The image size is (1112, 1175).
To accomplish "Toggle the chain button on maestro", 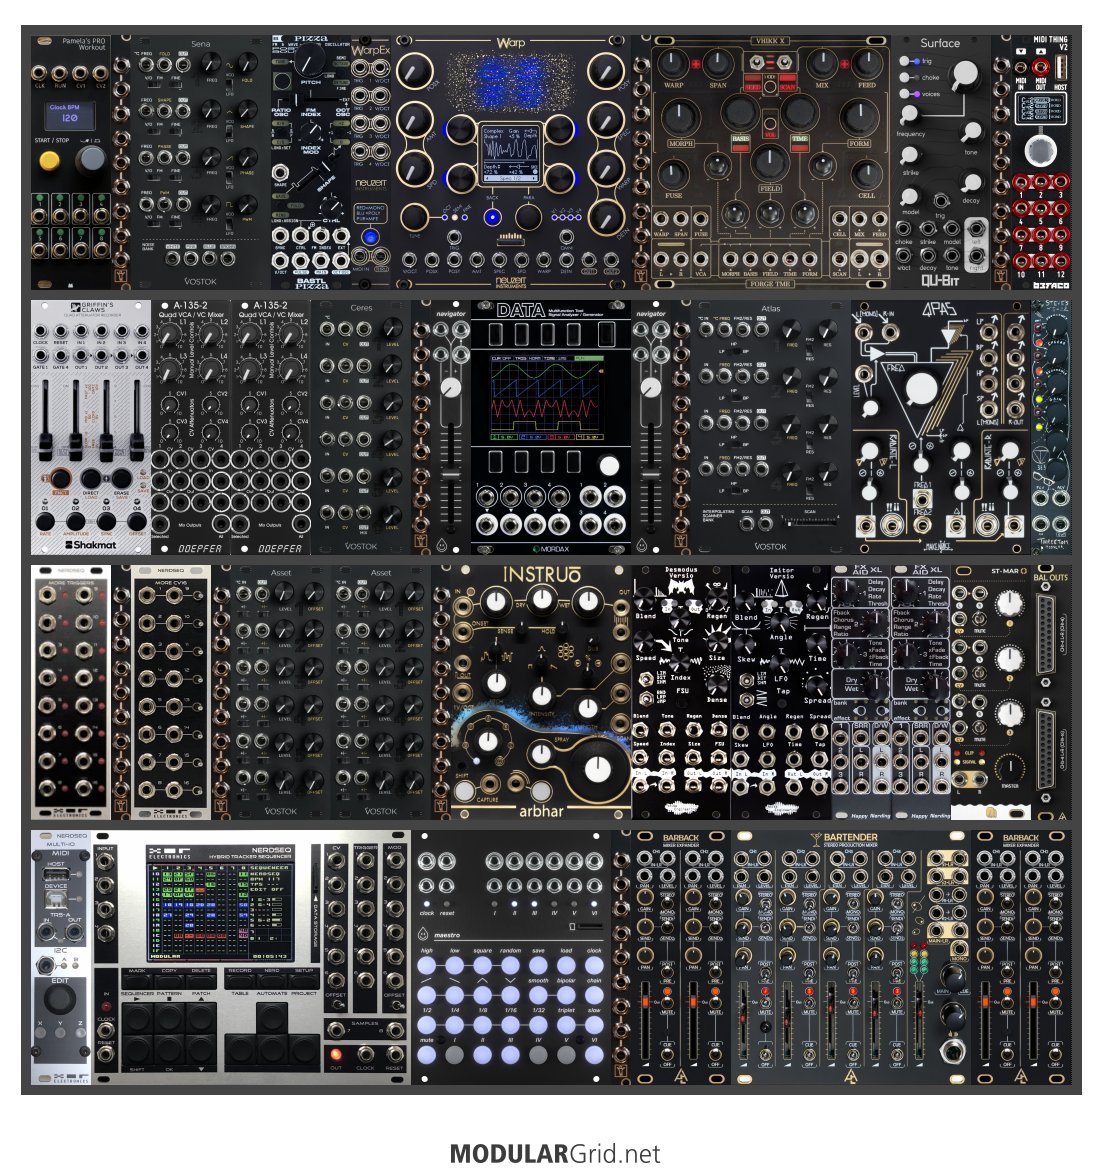I will tap(594, 994).
